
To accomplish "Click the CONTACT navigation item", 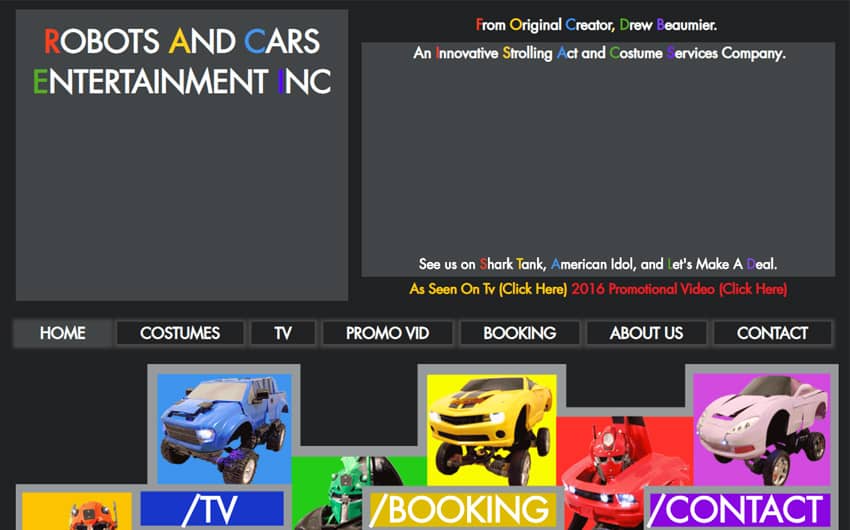I will (772, 333).
